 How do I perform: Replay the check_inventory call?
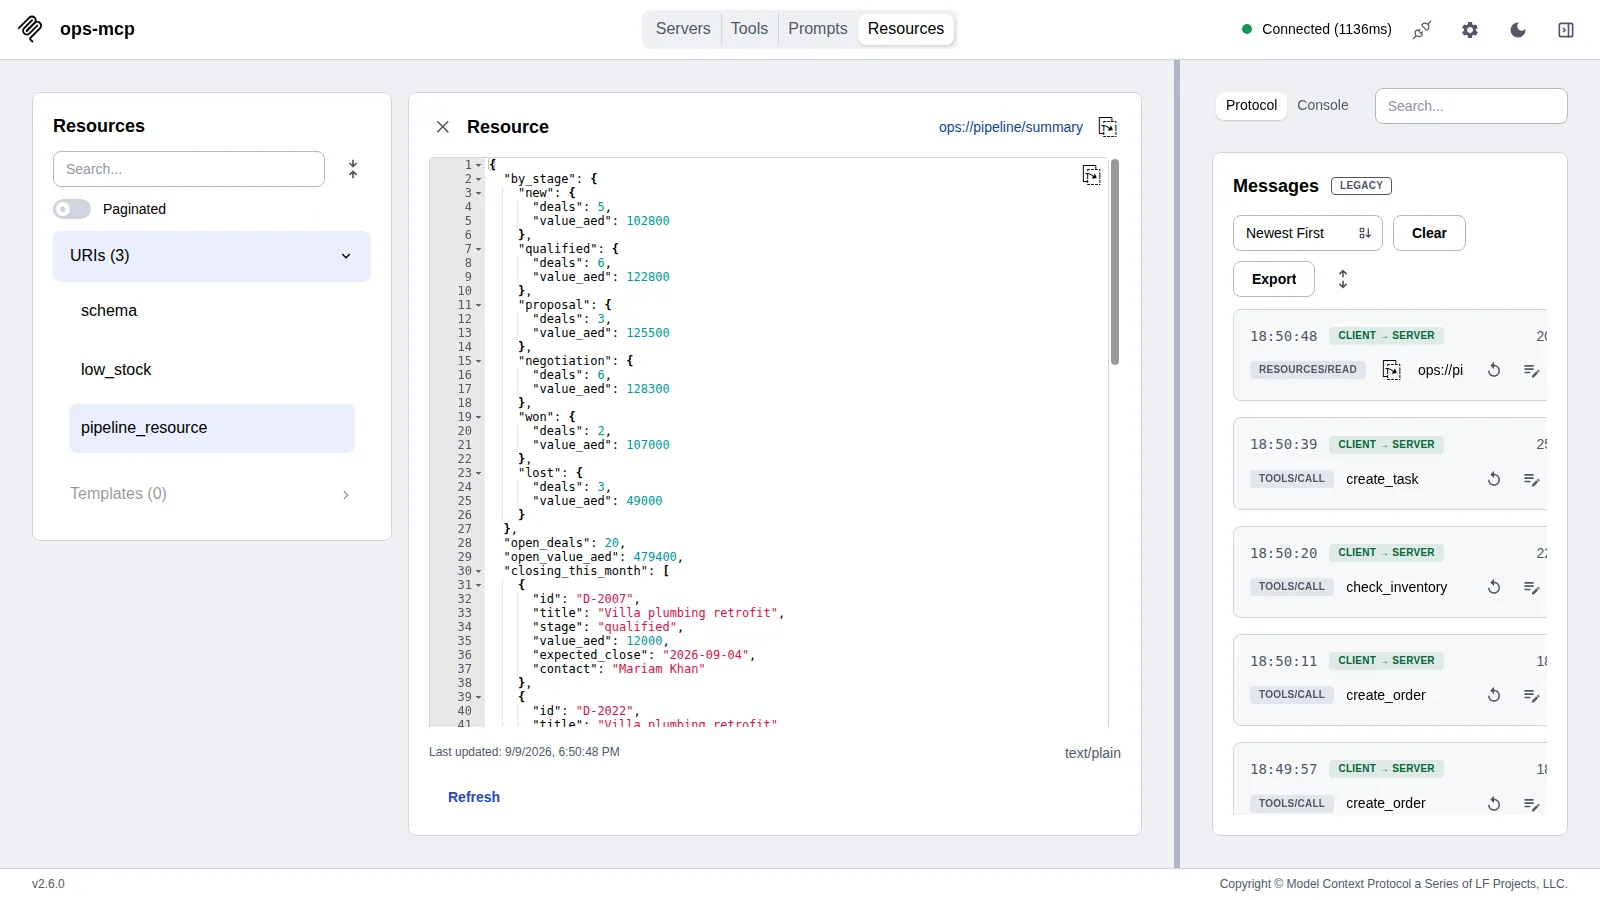pos(1494,587)
